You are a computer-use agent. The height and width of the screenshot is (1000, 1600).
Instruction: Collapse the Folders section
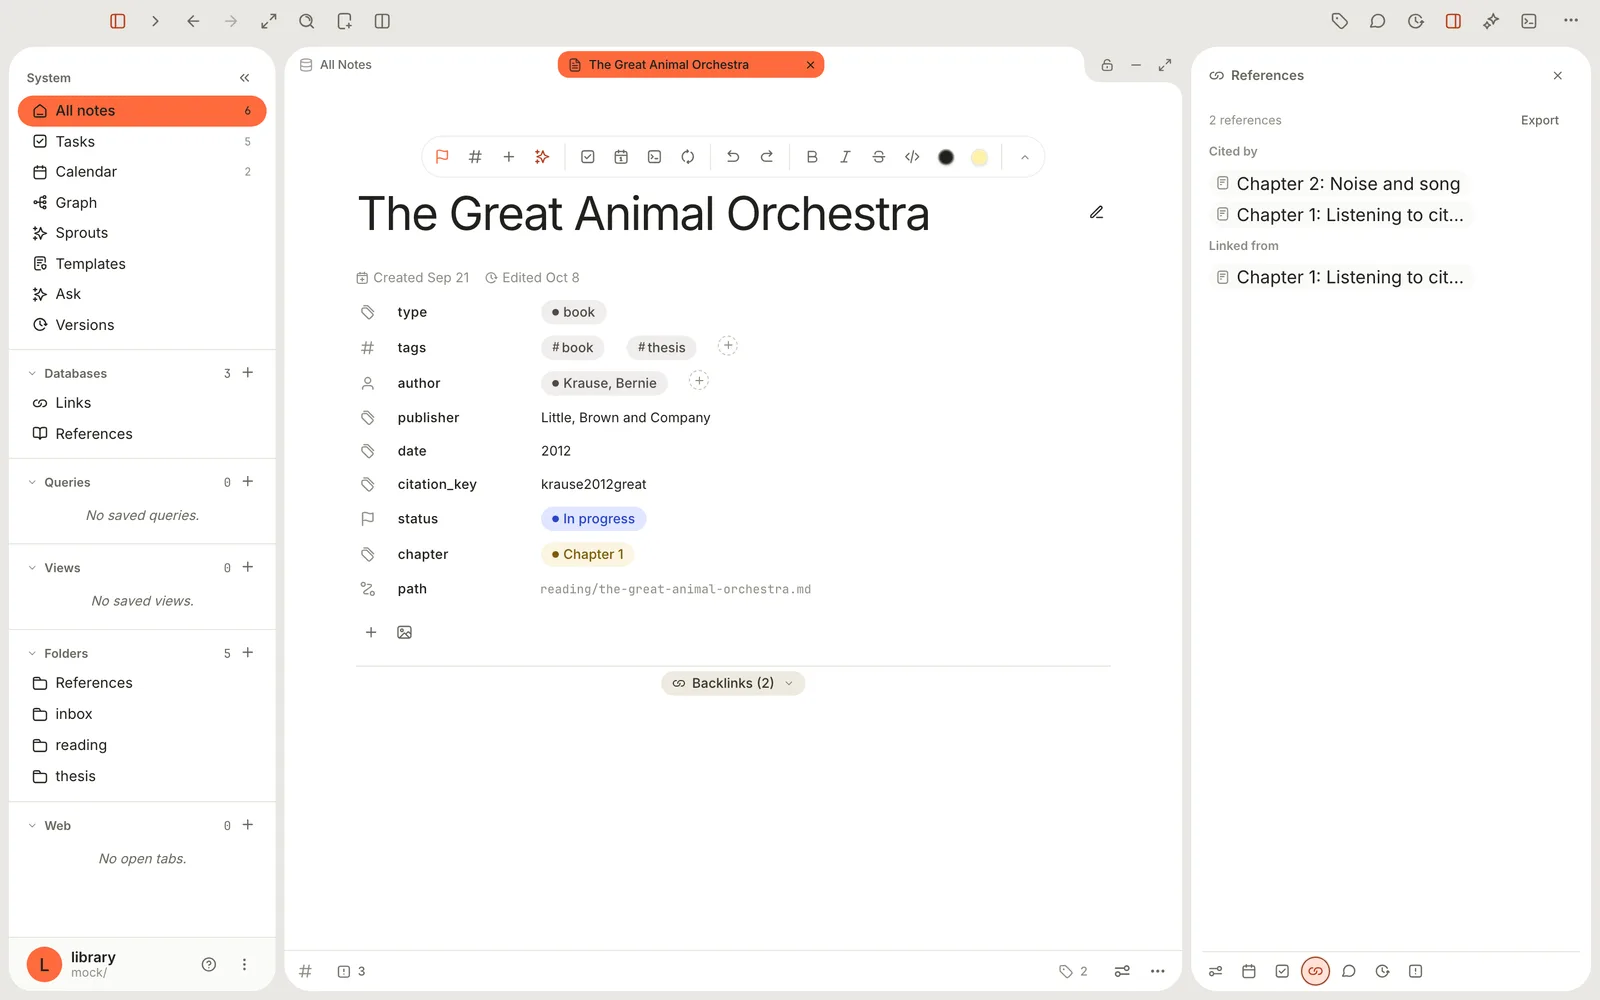point(32,654)
